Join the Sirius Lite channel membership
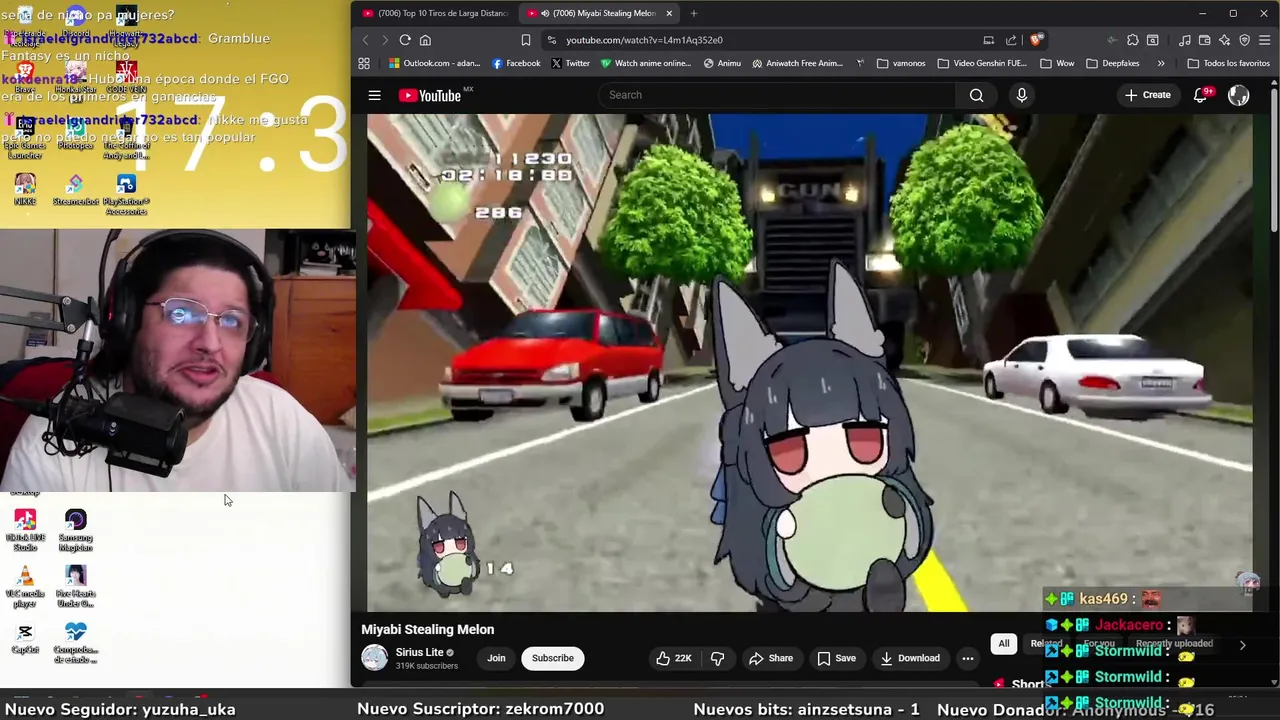 496,658
